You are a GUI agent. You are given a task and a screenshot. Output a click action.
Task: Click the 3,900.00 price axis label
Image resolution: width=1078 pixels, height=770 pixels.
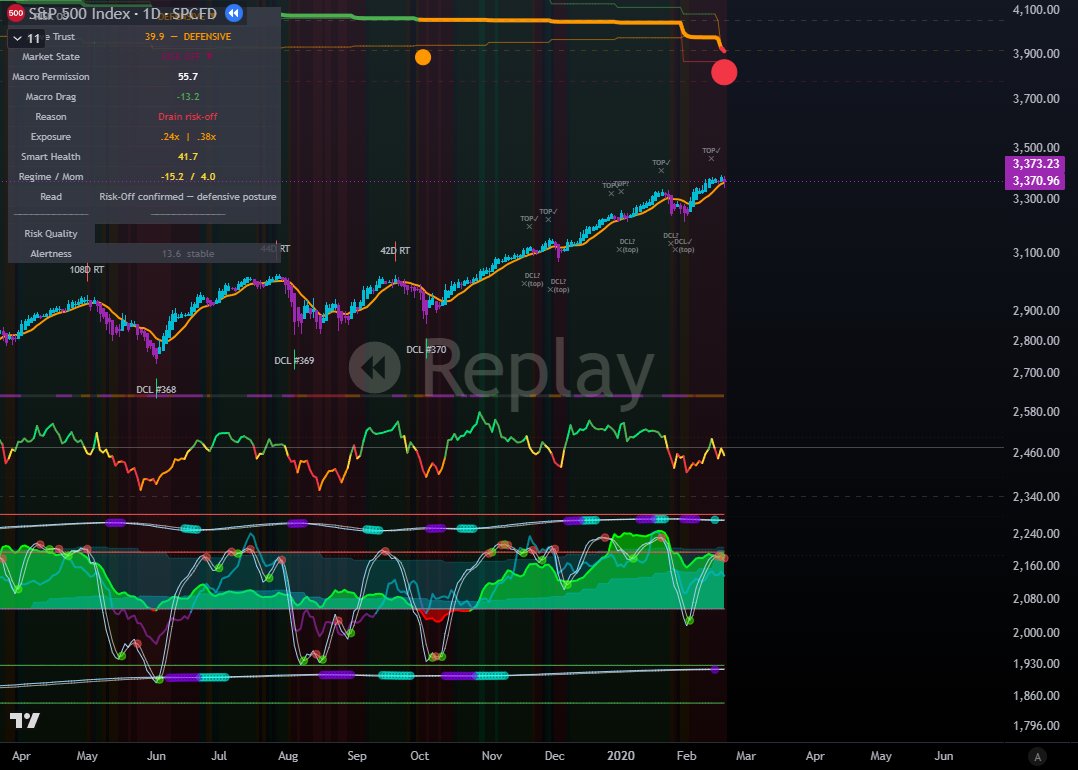pyautogui.click(x=1036, y=54)
